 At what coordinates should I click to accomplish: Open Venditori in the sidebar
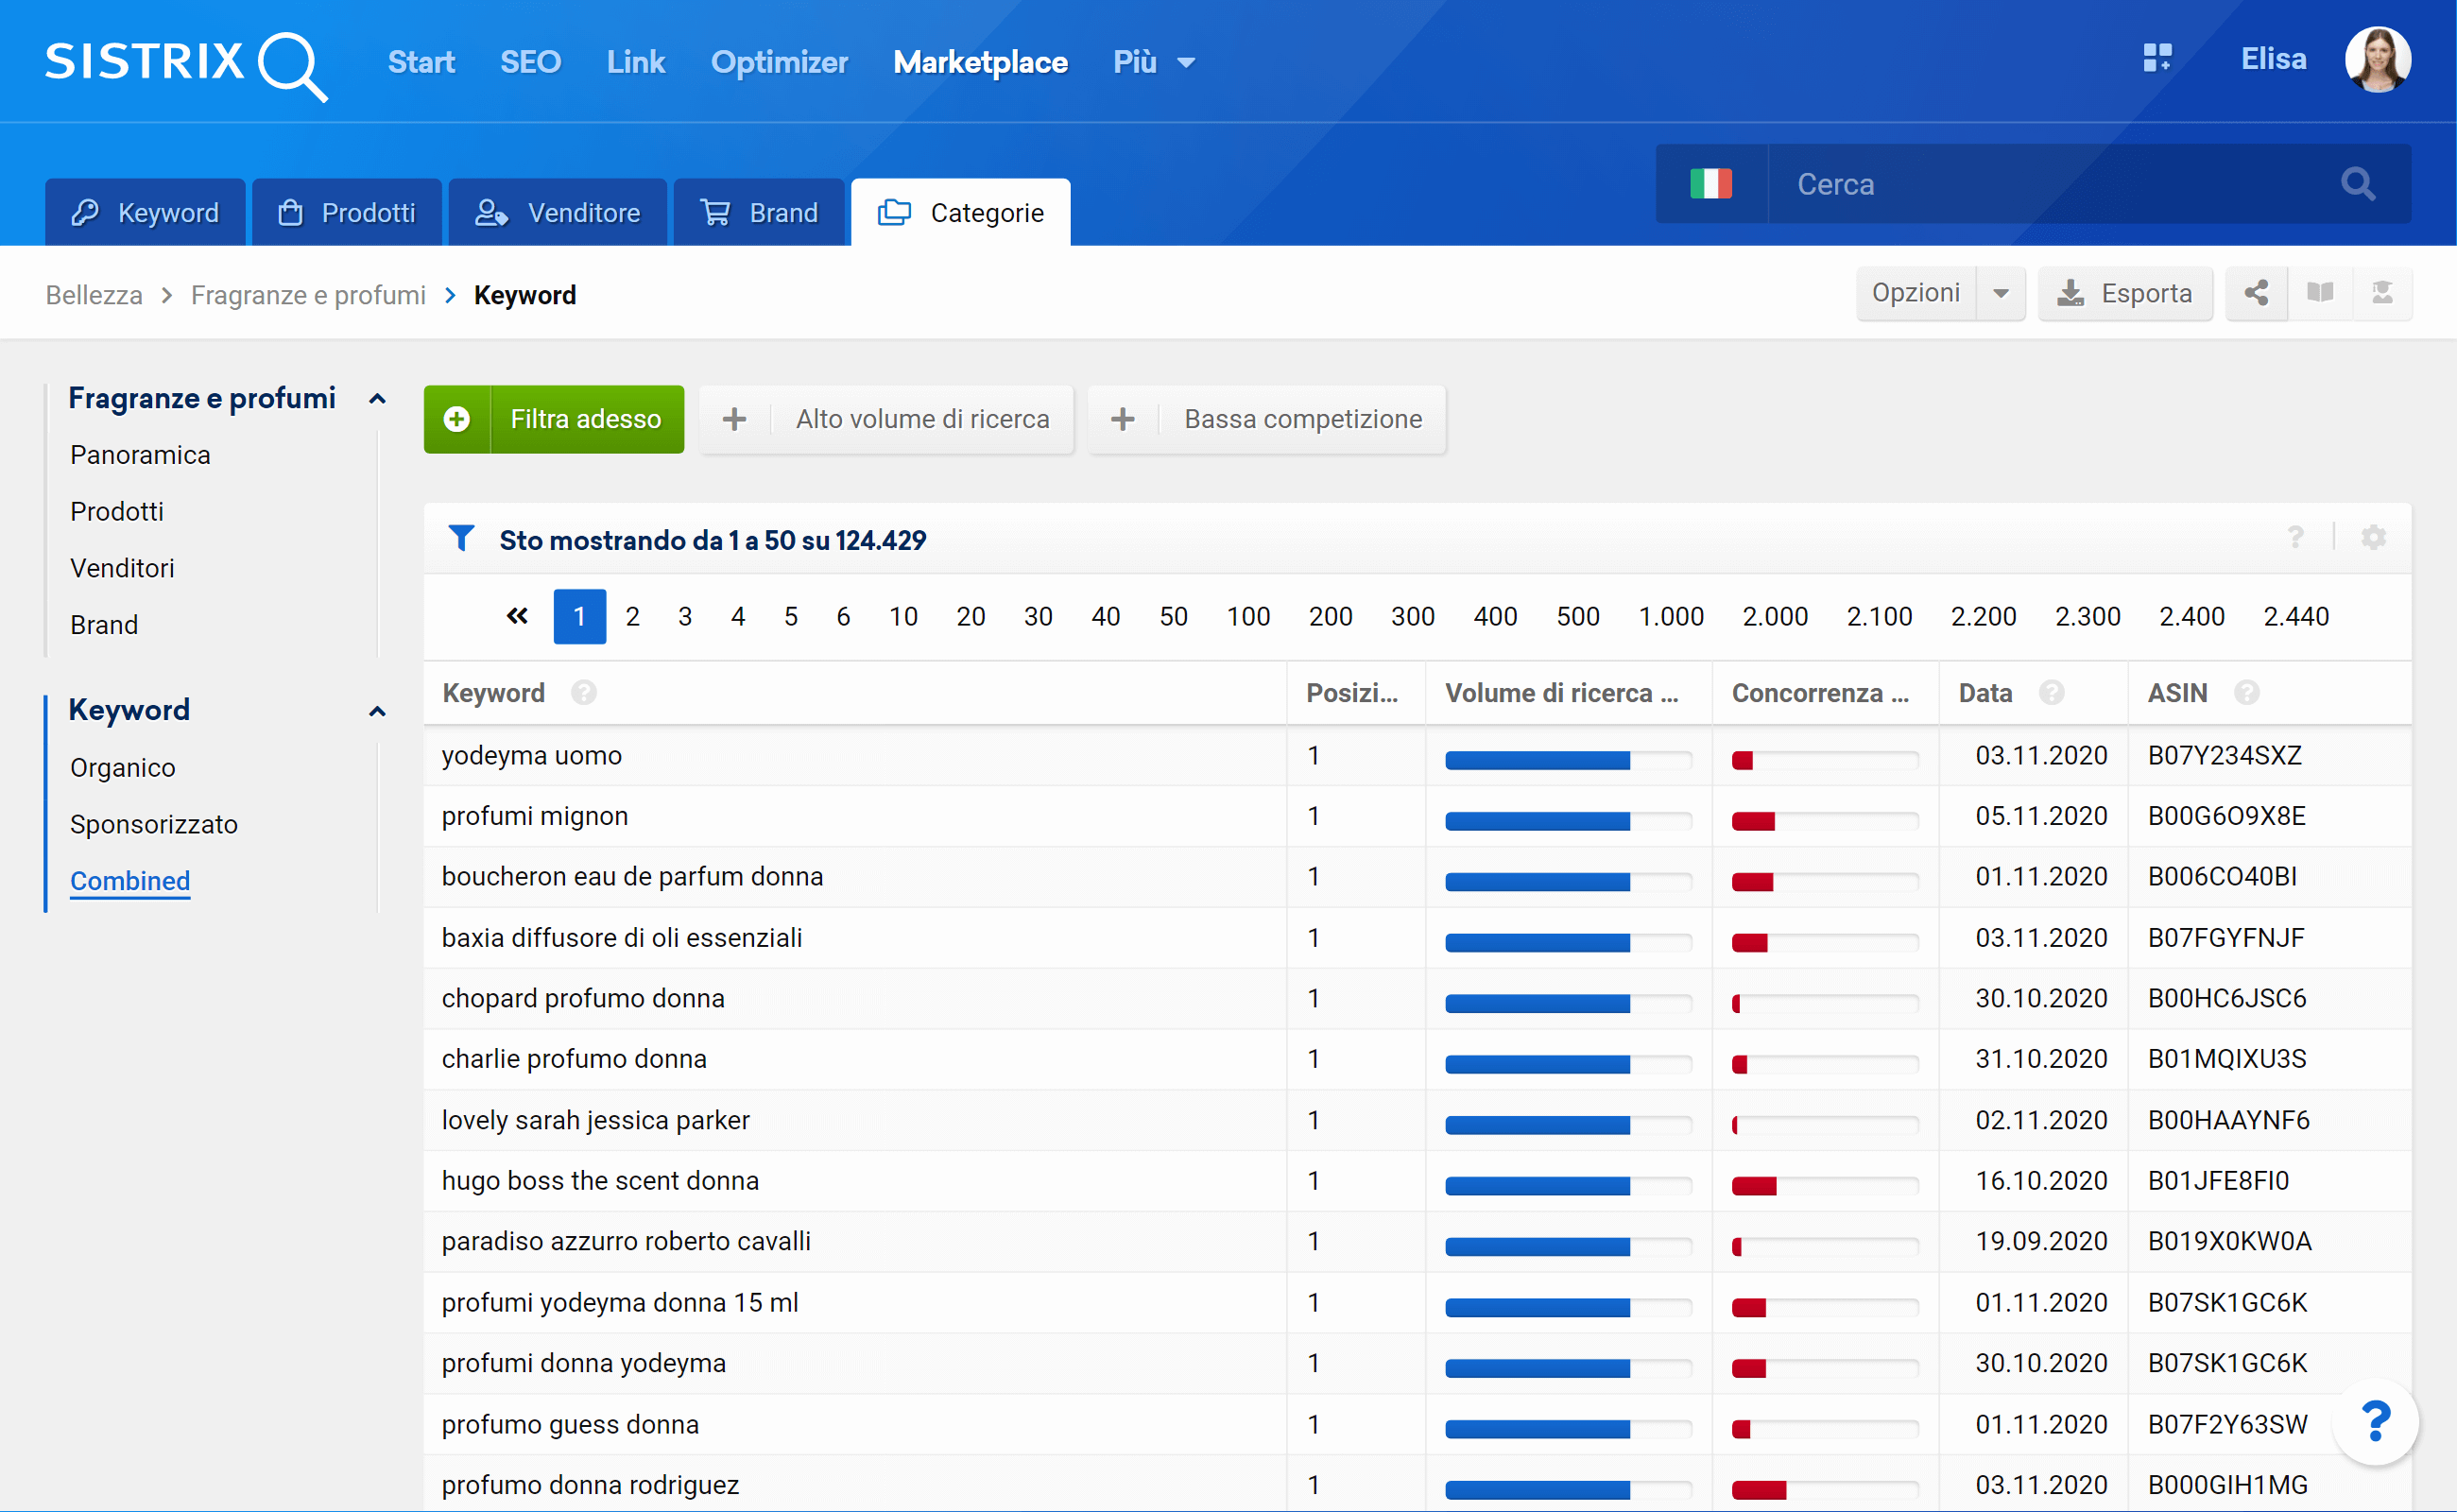(x=122, y=568)
